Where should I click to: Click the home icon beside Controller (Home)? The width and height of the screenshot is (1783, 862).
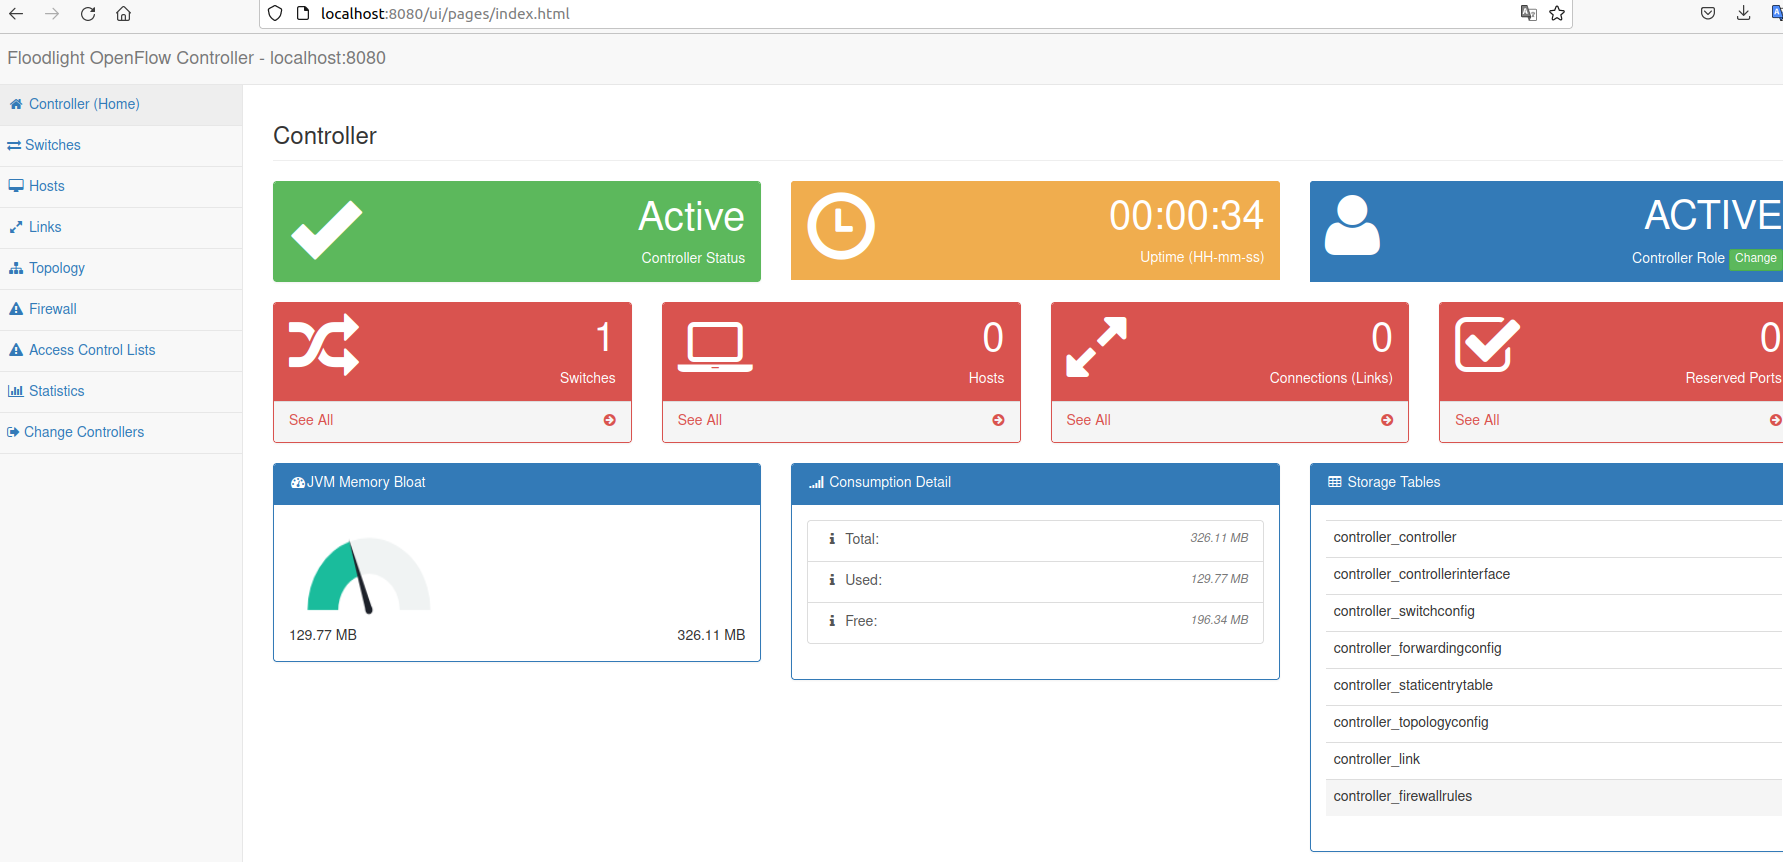pyautogui.click(x=16, y=104)
